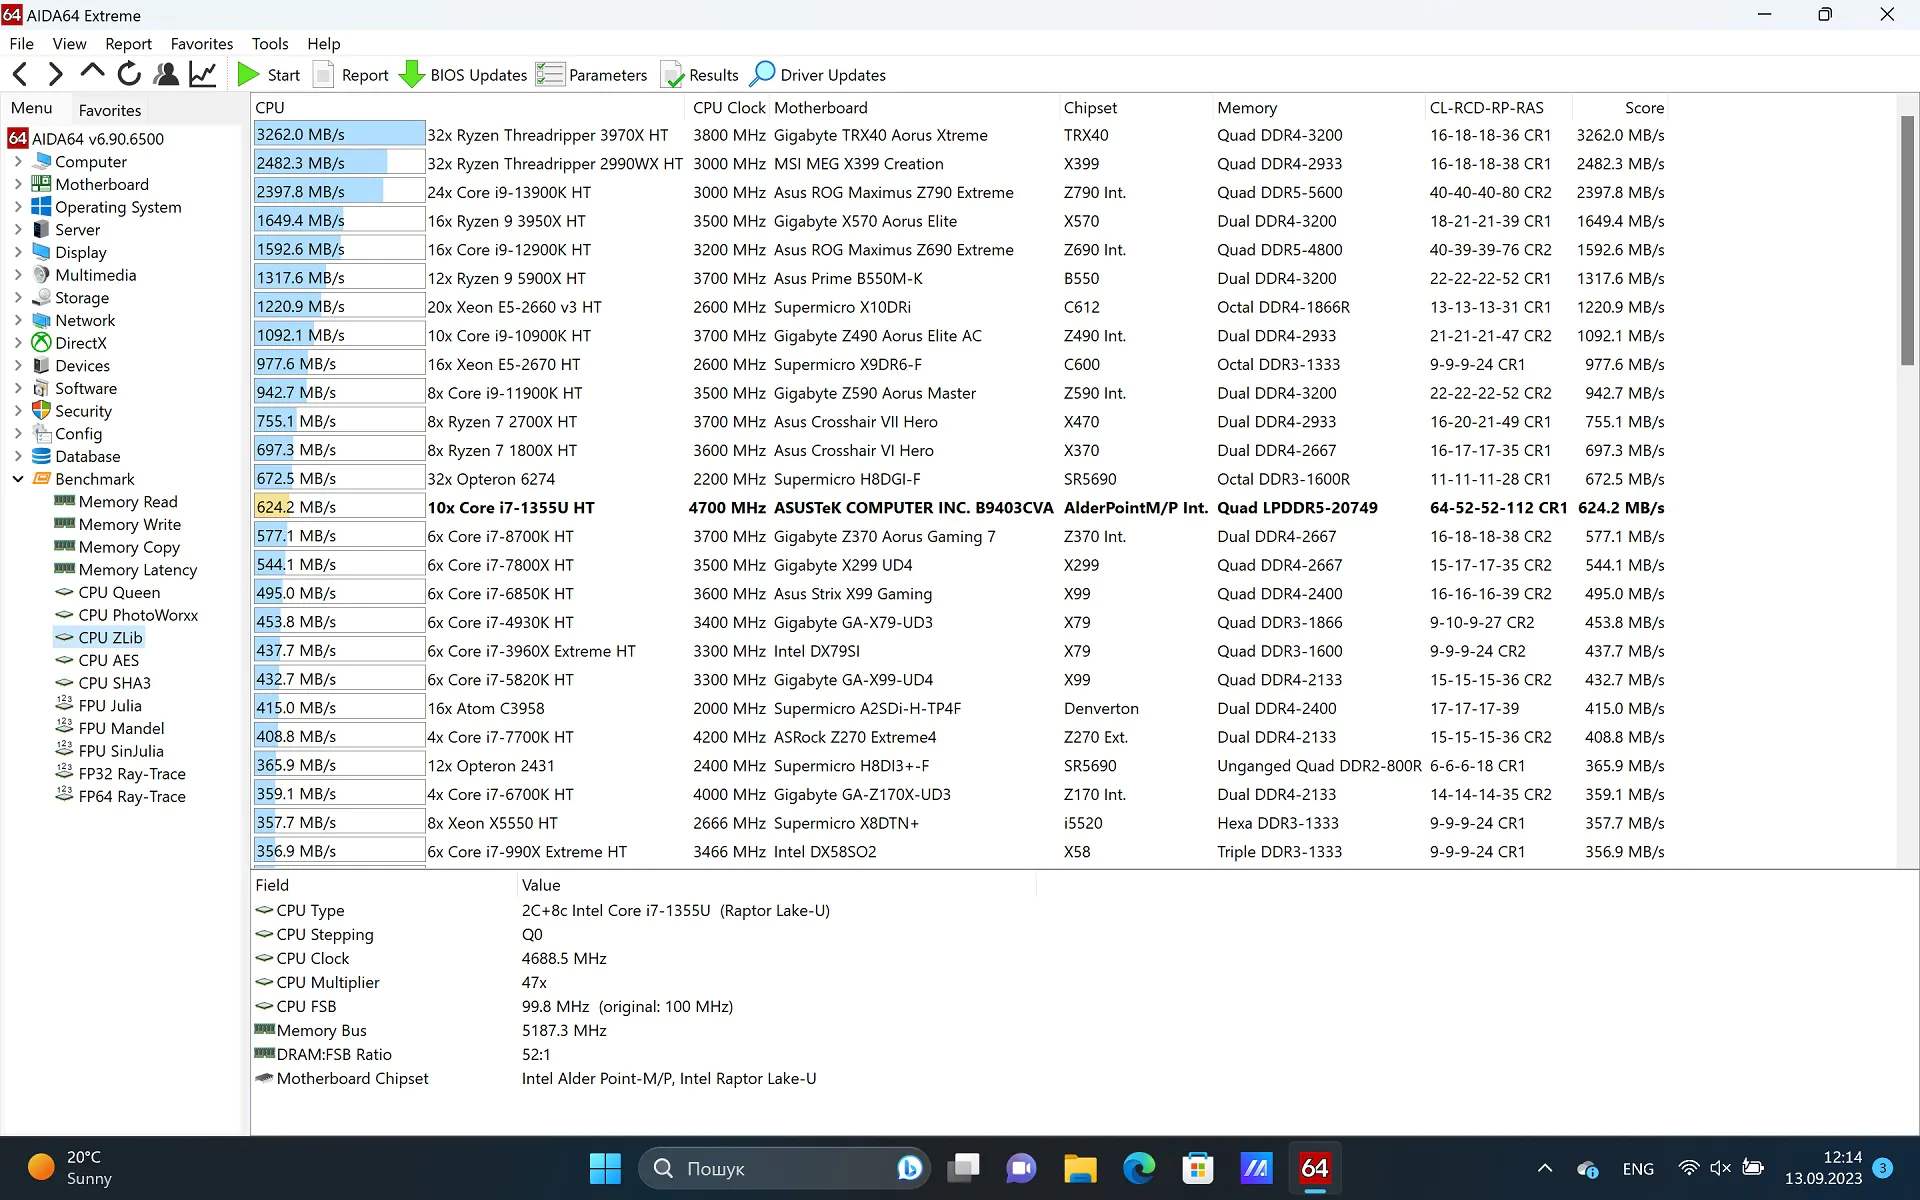
Task: Open the Help menu
Action: click(x=324, y=44)
